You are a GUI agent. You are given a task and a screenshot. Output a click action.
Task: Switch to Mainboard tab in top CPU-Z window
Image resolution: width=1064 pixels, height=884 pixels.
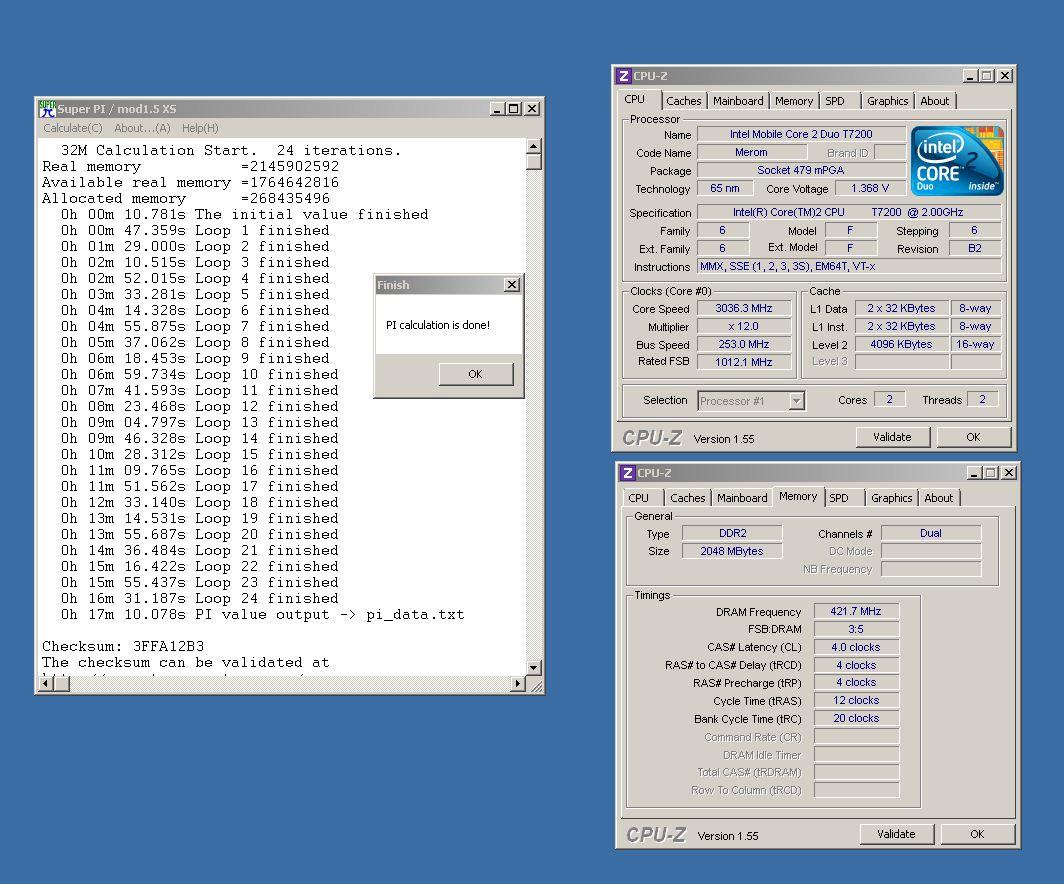[738, 101]
